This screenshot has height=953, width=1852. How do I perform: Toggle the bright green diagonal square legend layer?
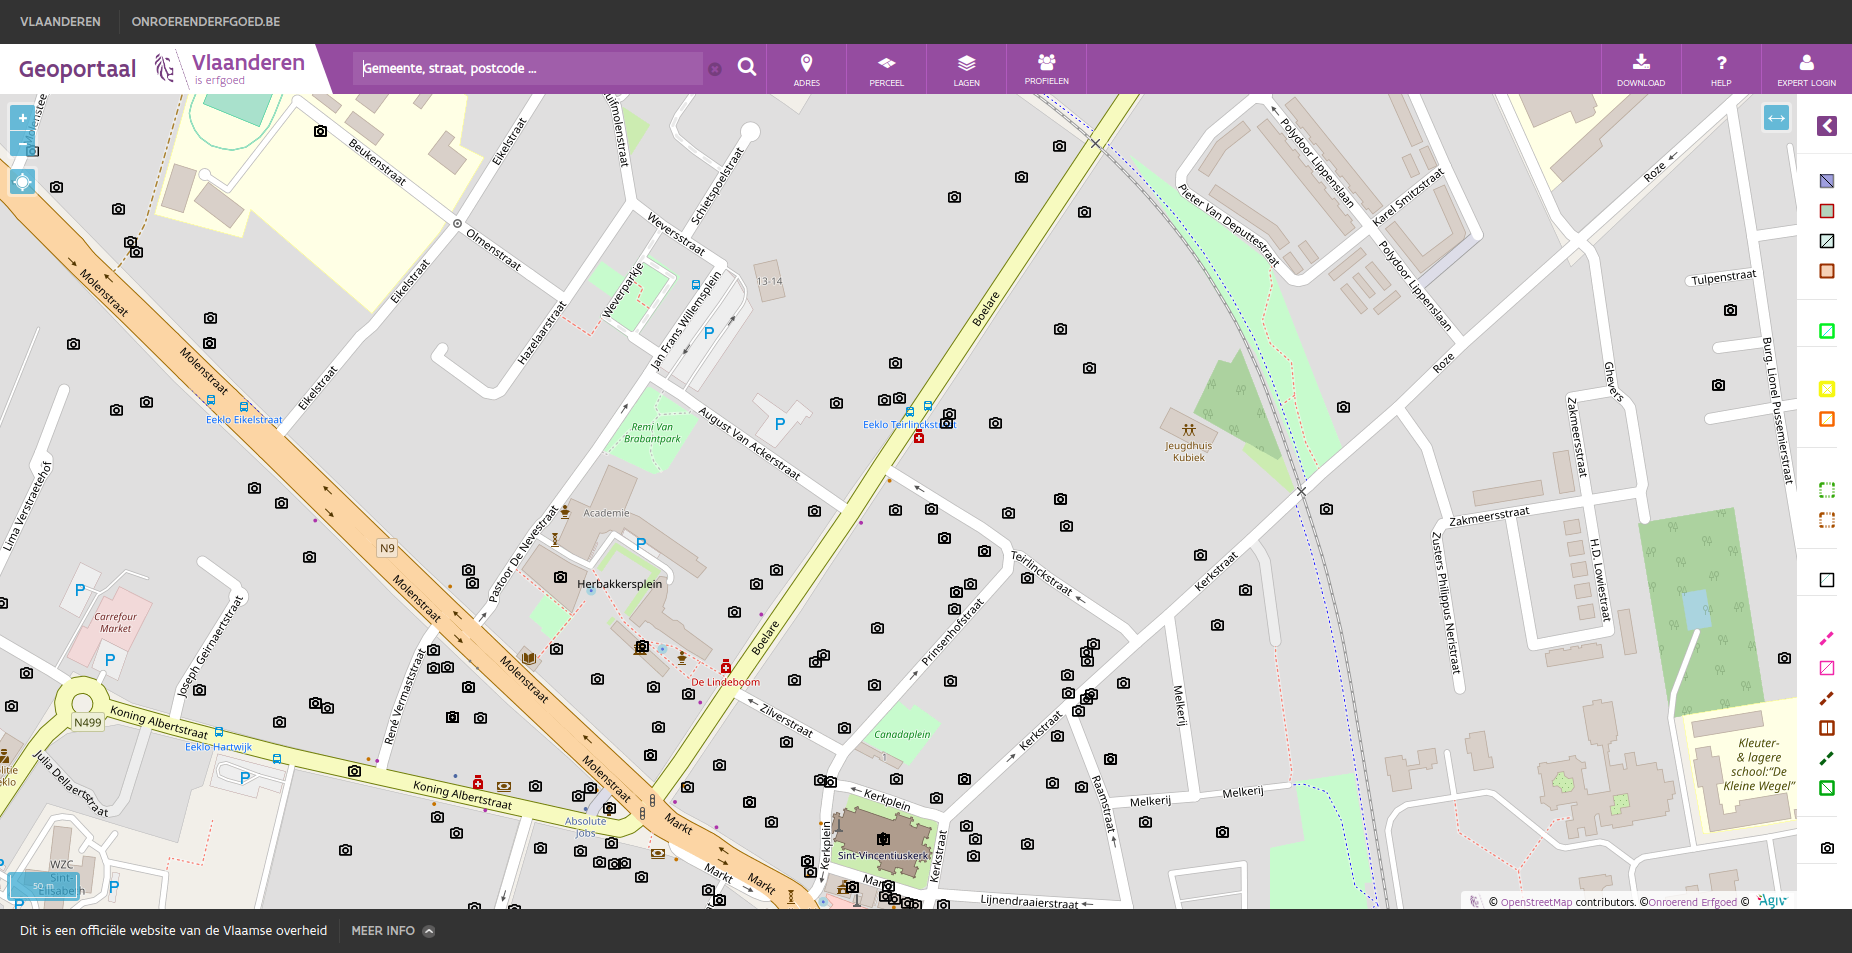pyautogui.click(x=1827, y=331)
